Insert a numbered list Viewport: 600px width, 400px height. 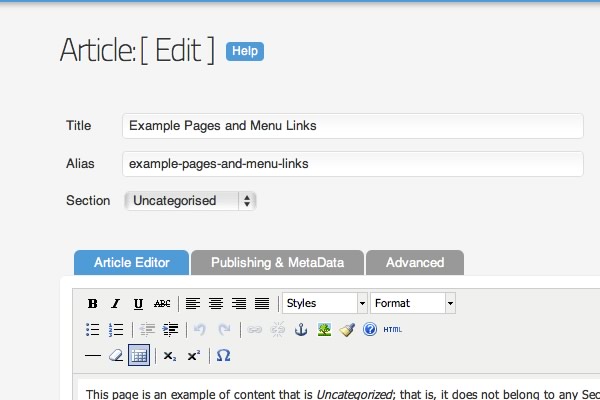point(115,329)
